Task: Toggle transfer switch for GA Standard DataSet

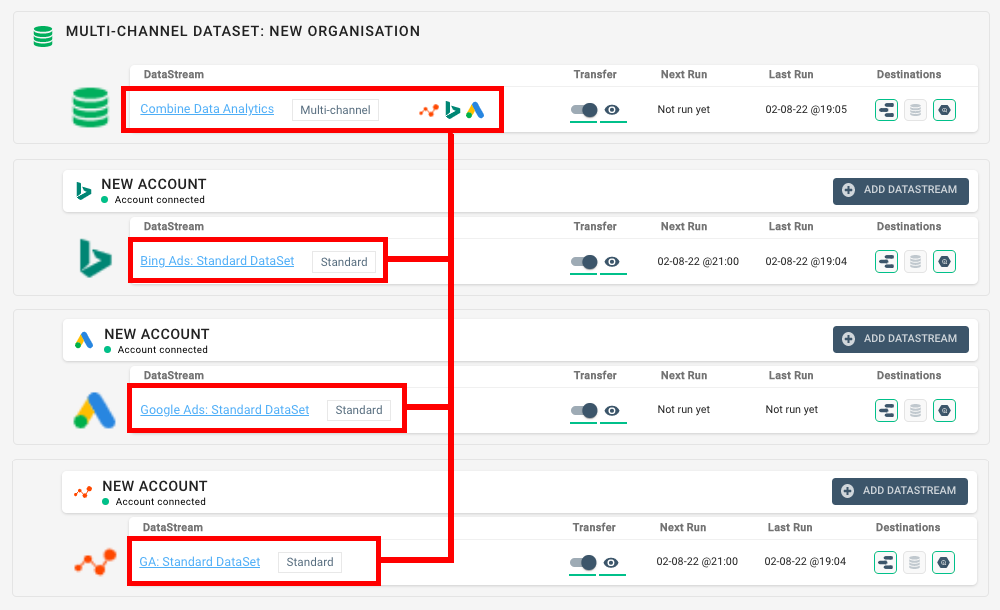Action: point(582,562)
